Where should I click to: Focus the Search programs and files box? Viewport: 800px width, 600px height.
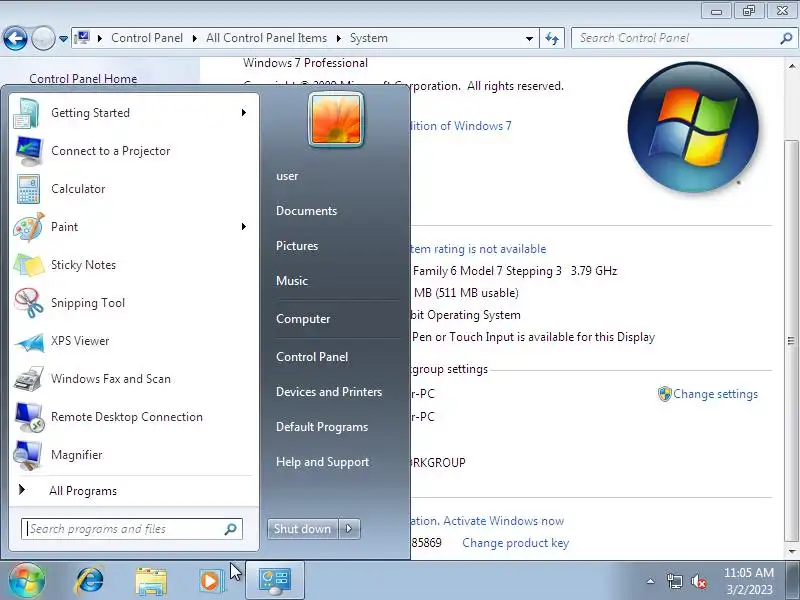tap(132, 529)
